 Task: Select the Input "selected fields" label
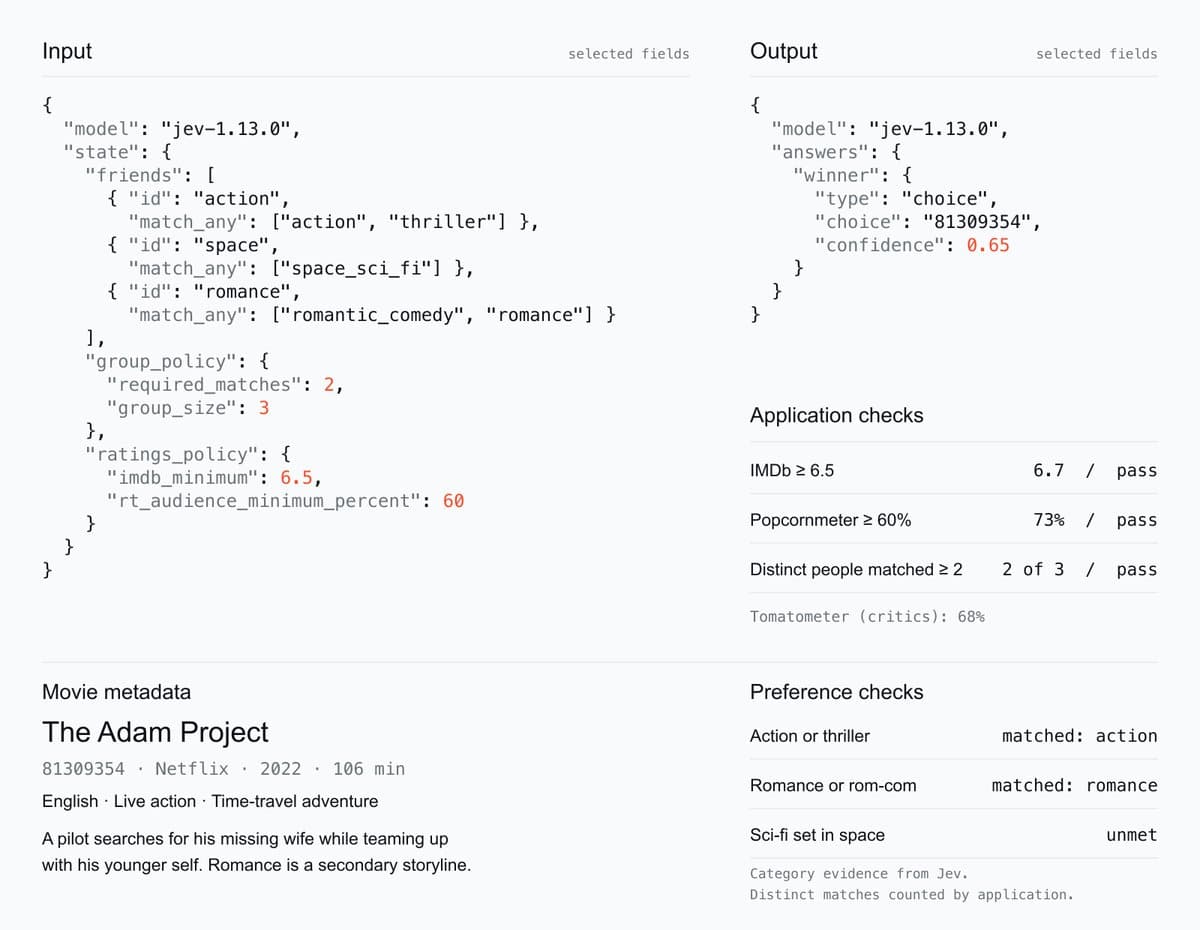[x=628, y=54]
